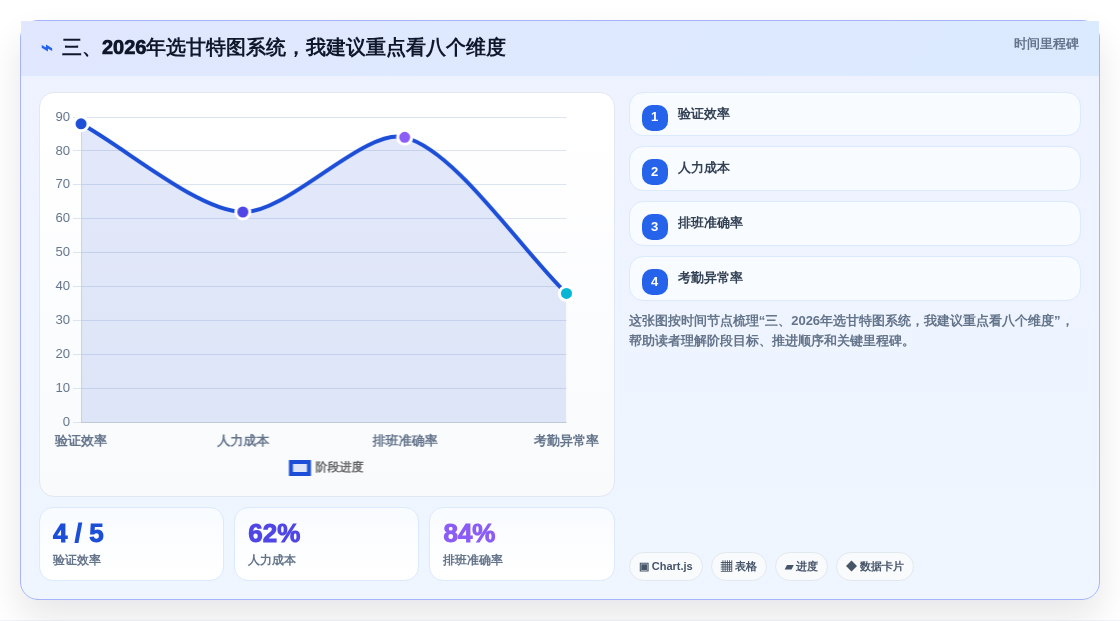Select the 验证效率 list row
The height and width of the screenshot is (621, 1120).
click(x=854, y=114)
